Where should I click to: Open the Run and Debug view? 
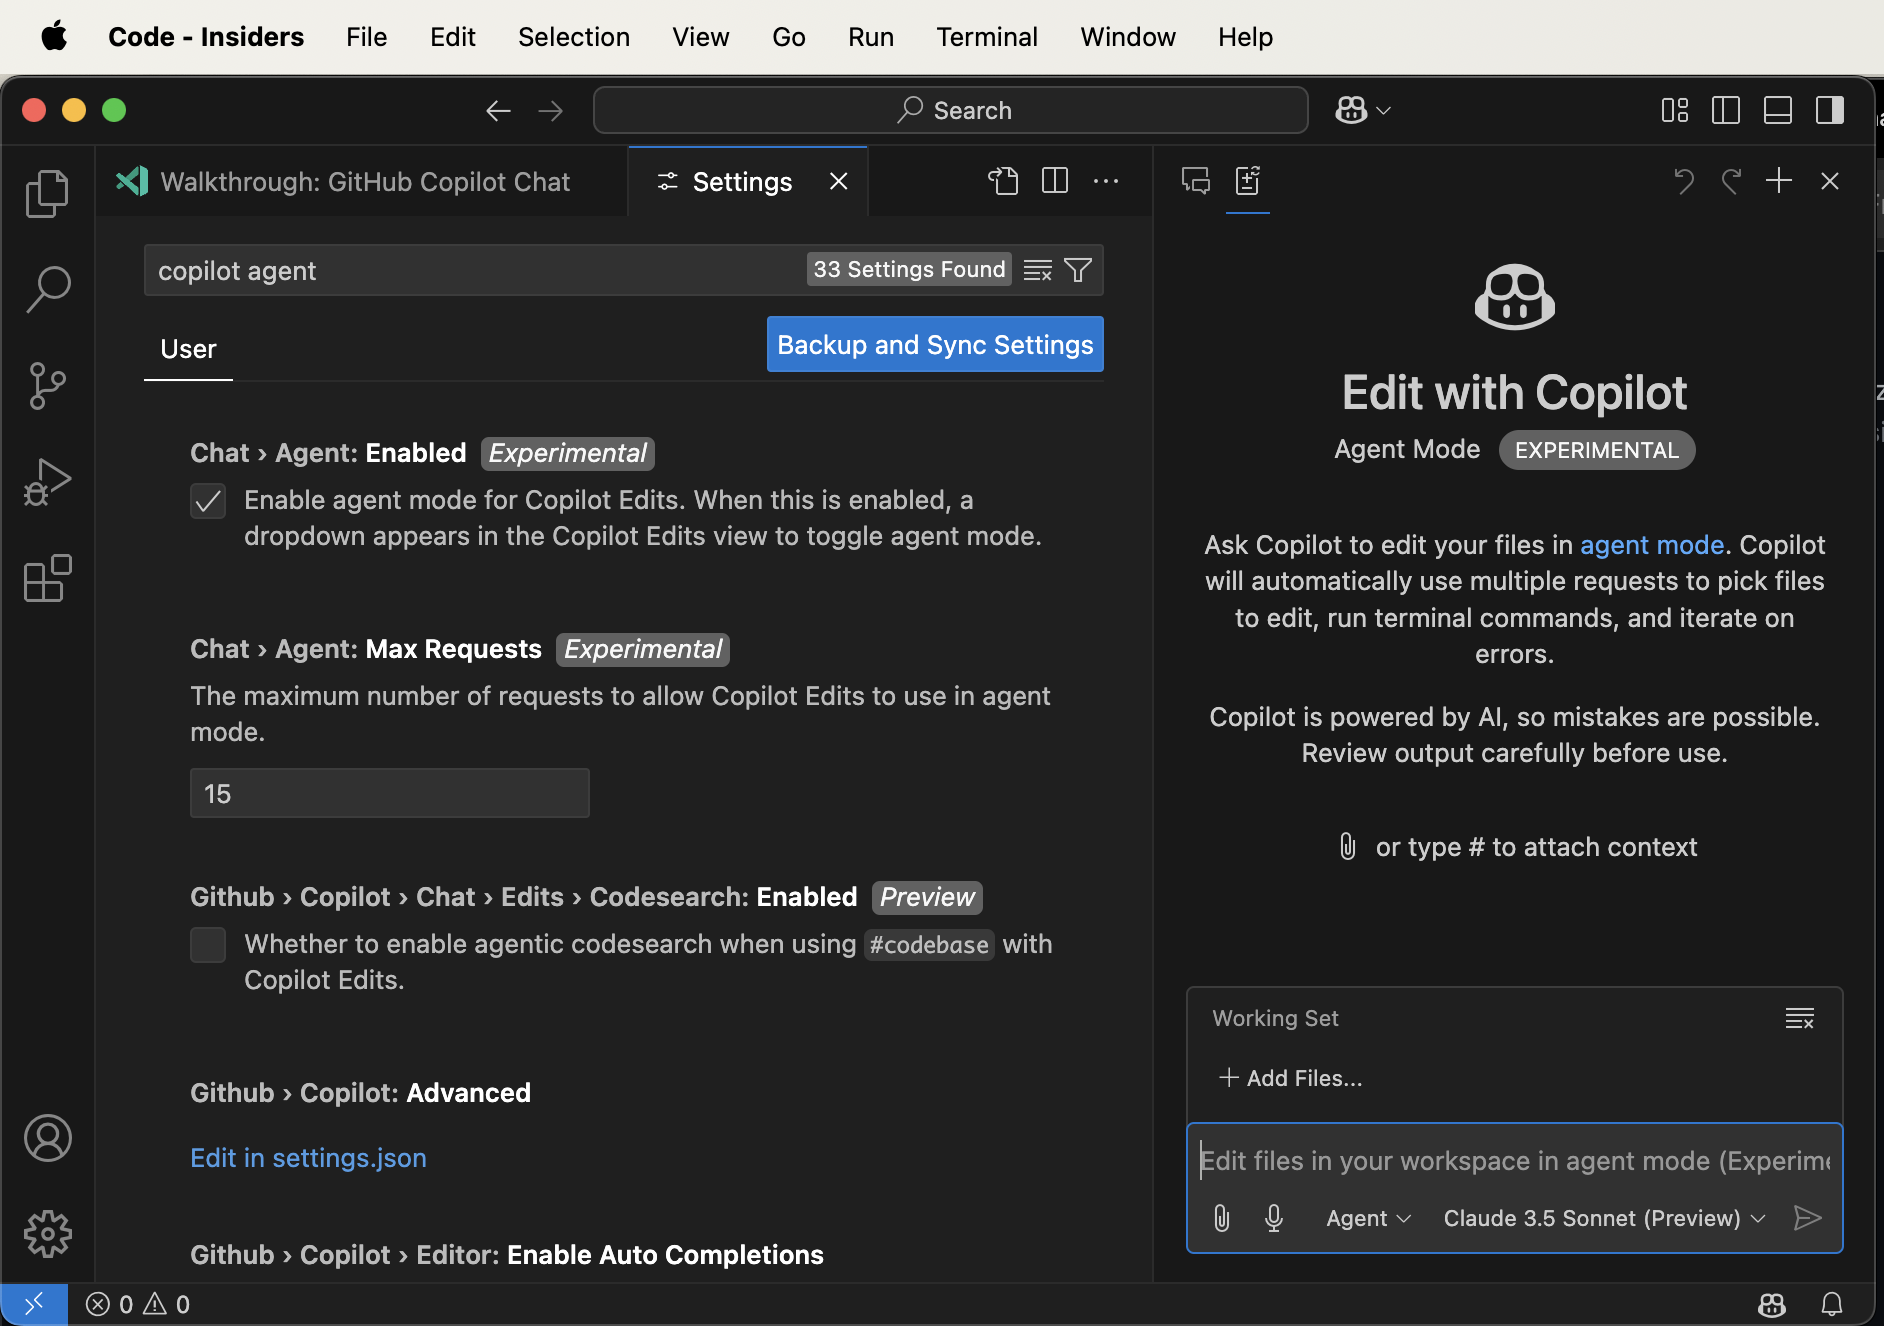tap(46, 481)
